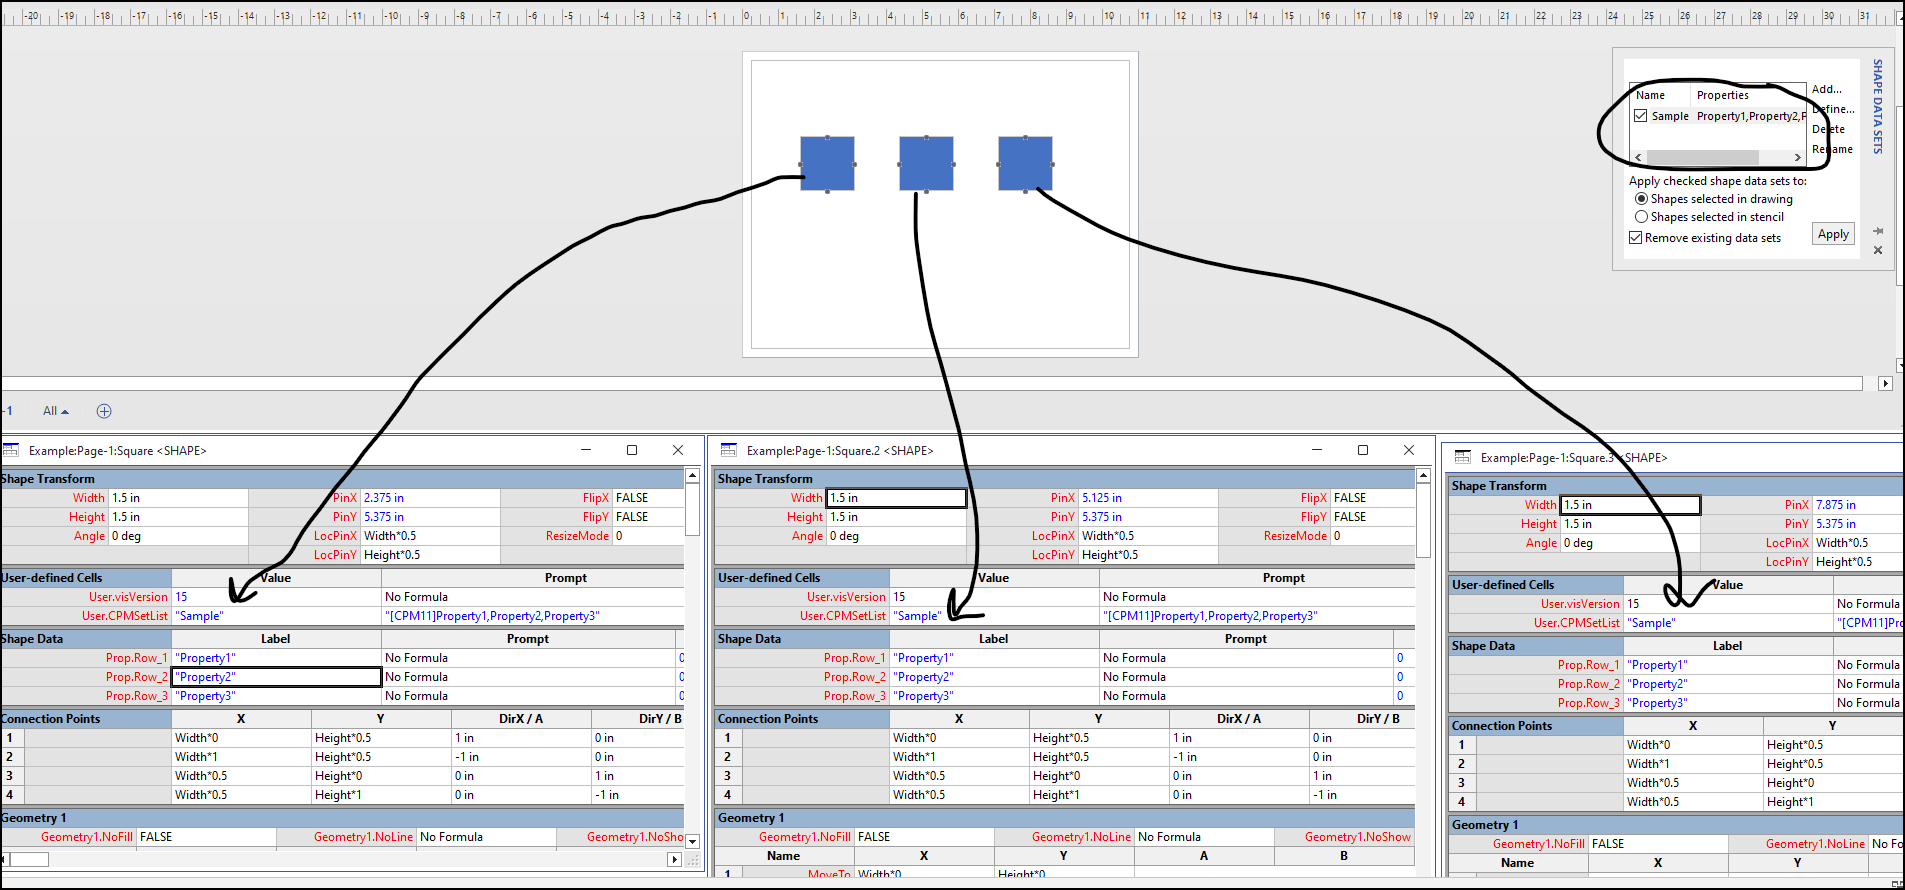Click the ShapeSheet icon of the Square.2 window
Viewport: 1905px width, 890px height.
[x=728, y=450]
